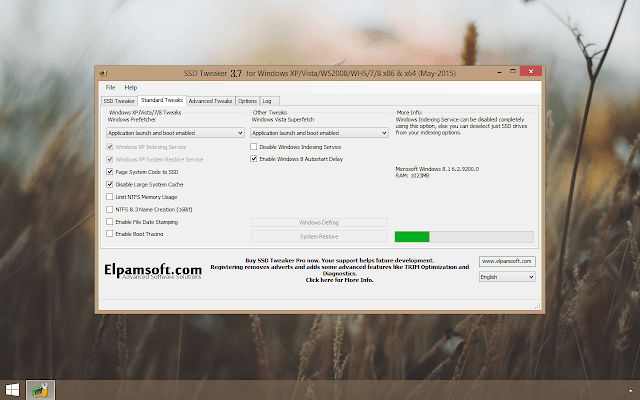The height and width of the screenshot is (400, 640).
Task: Expand the Windows Vista Superfetch dropdown
Action: click(x=319, y=133)
